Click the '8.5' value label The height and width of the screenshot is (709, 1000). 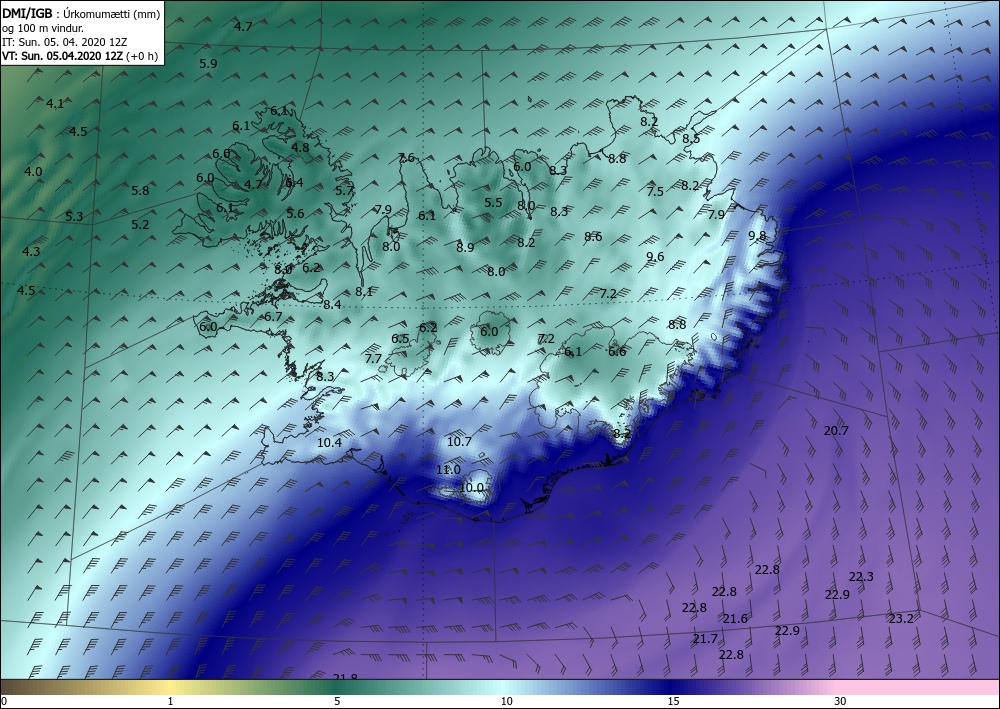(x=691, y=139)
